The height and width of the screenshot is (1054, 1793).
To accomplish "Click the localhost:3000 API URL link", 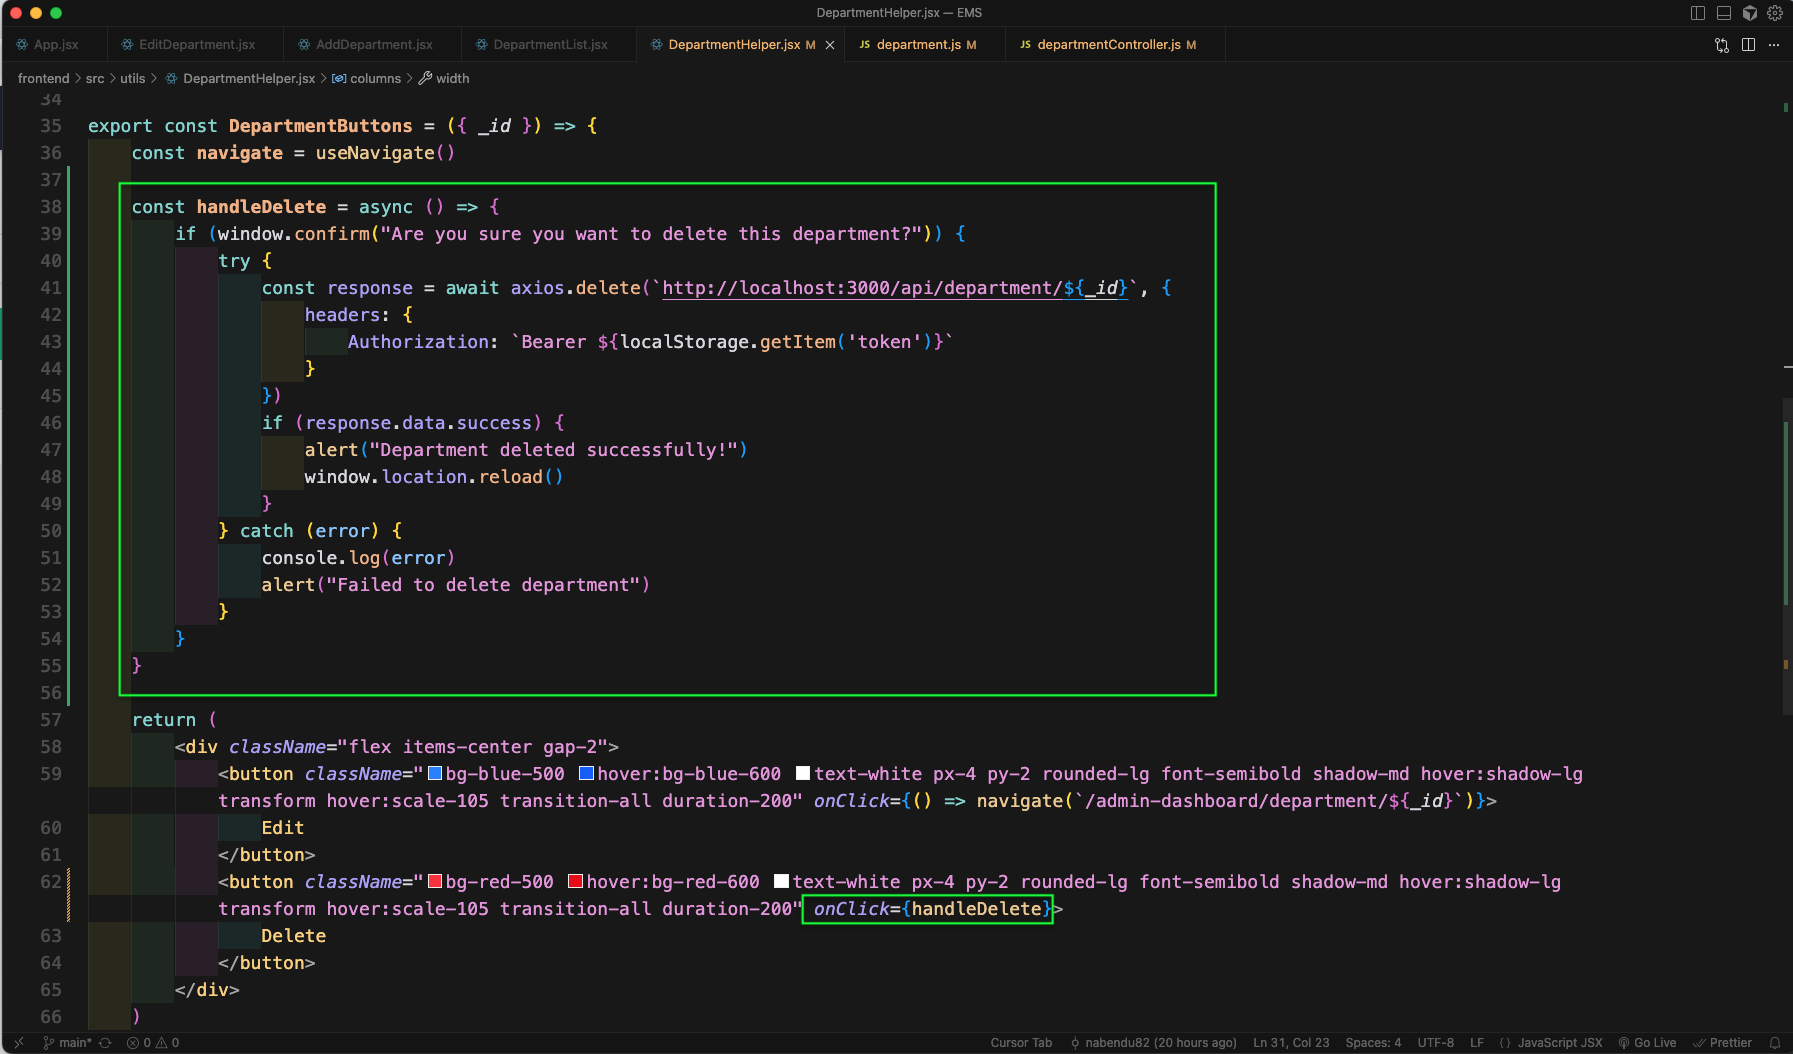I will click(895, 288).
